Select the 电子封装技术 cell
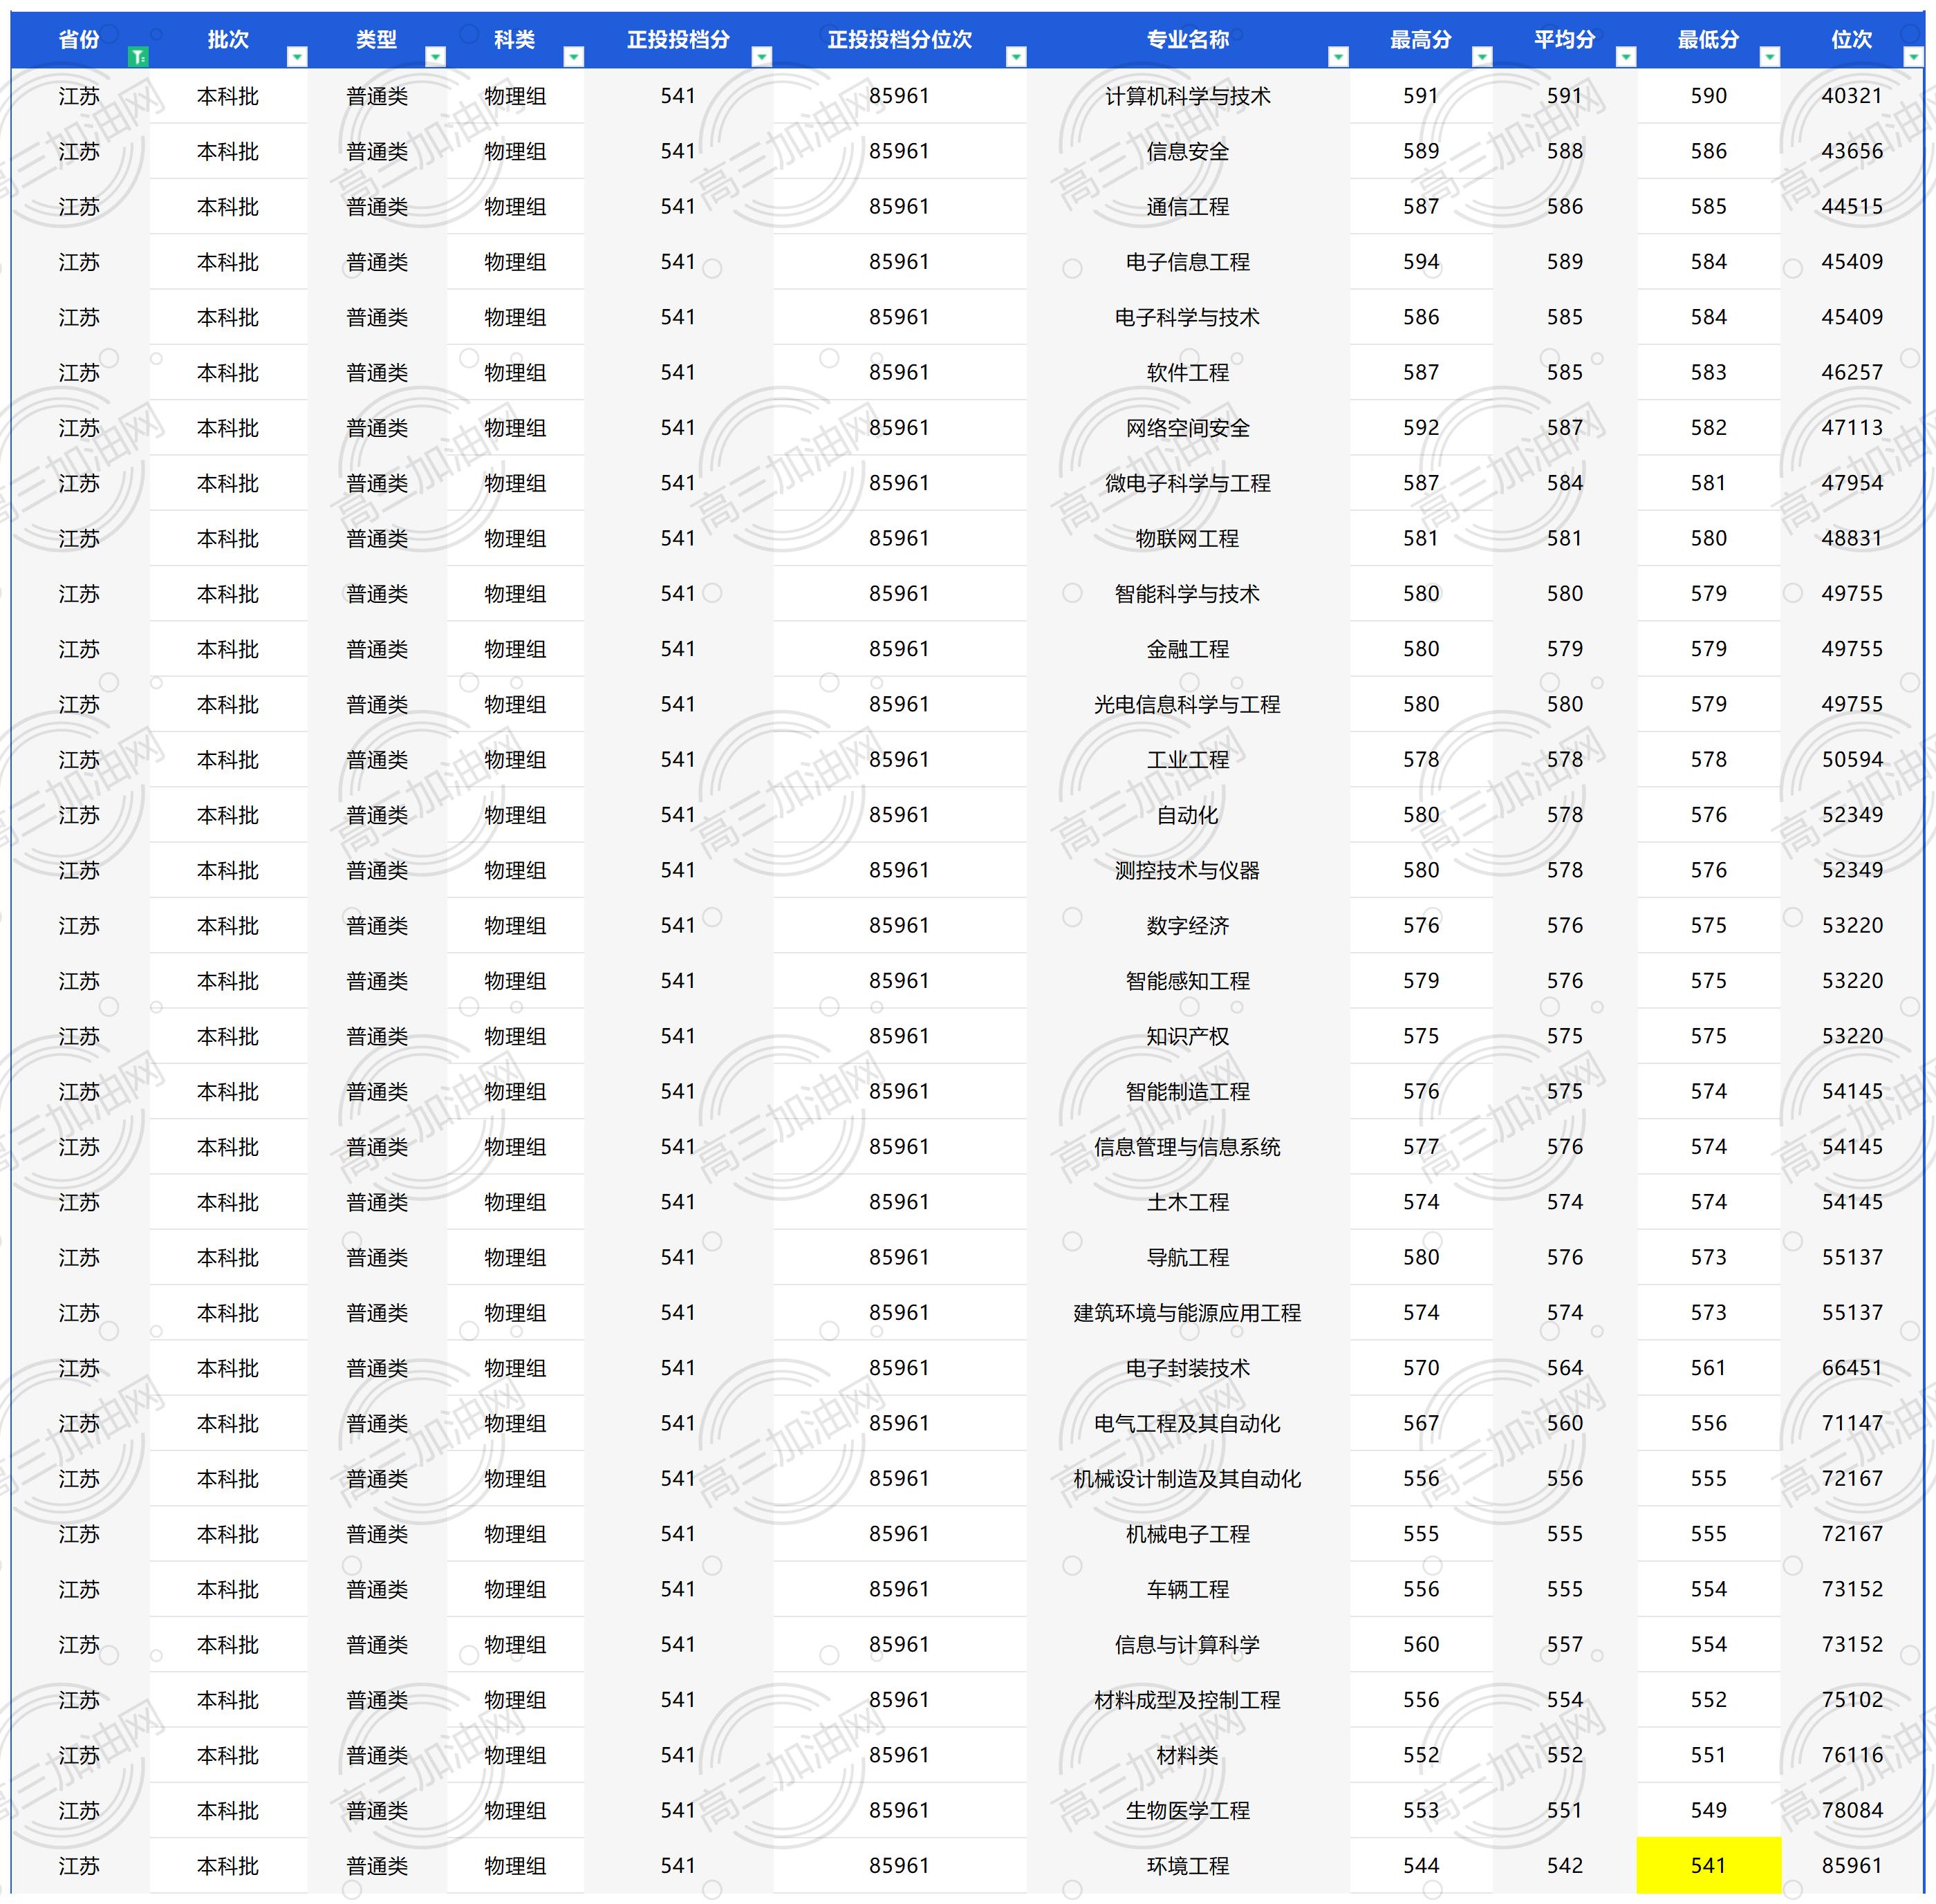Image resolution: width=1936 pixels, height=1904 pixels. pyautogui.click(x=1188, y=1369)
